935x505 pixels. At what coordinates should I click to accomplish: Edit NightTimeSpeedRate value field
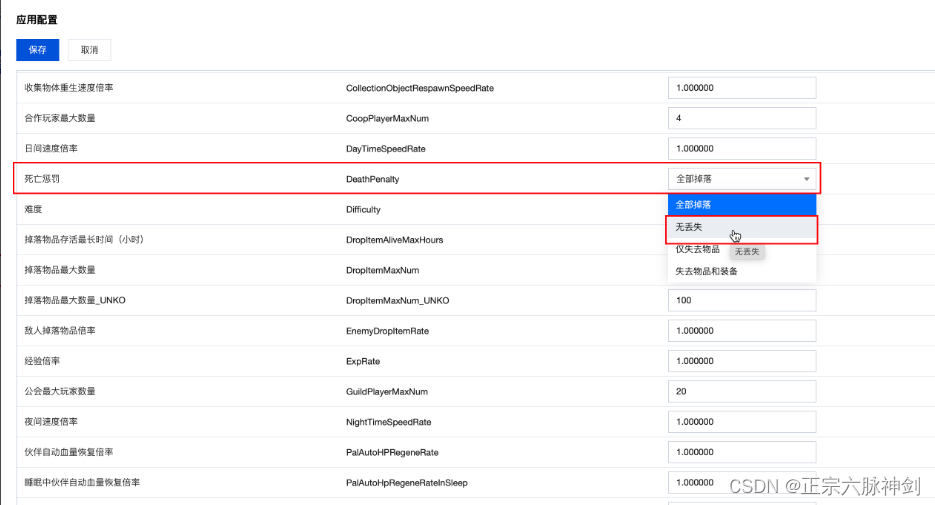[x=742, y=422]
